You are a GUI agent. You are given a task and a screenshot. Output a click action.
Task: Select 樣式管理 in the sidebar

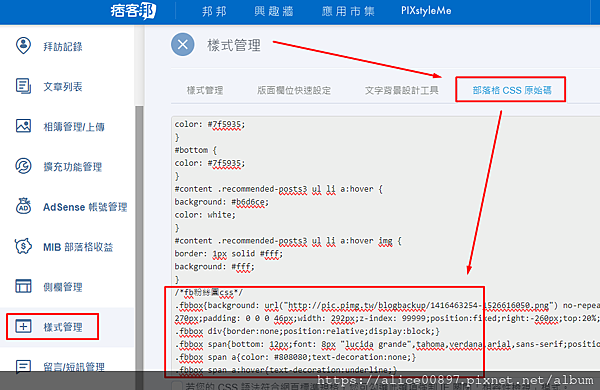pos(63,327)
